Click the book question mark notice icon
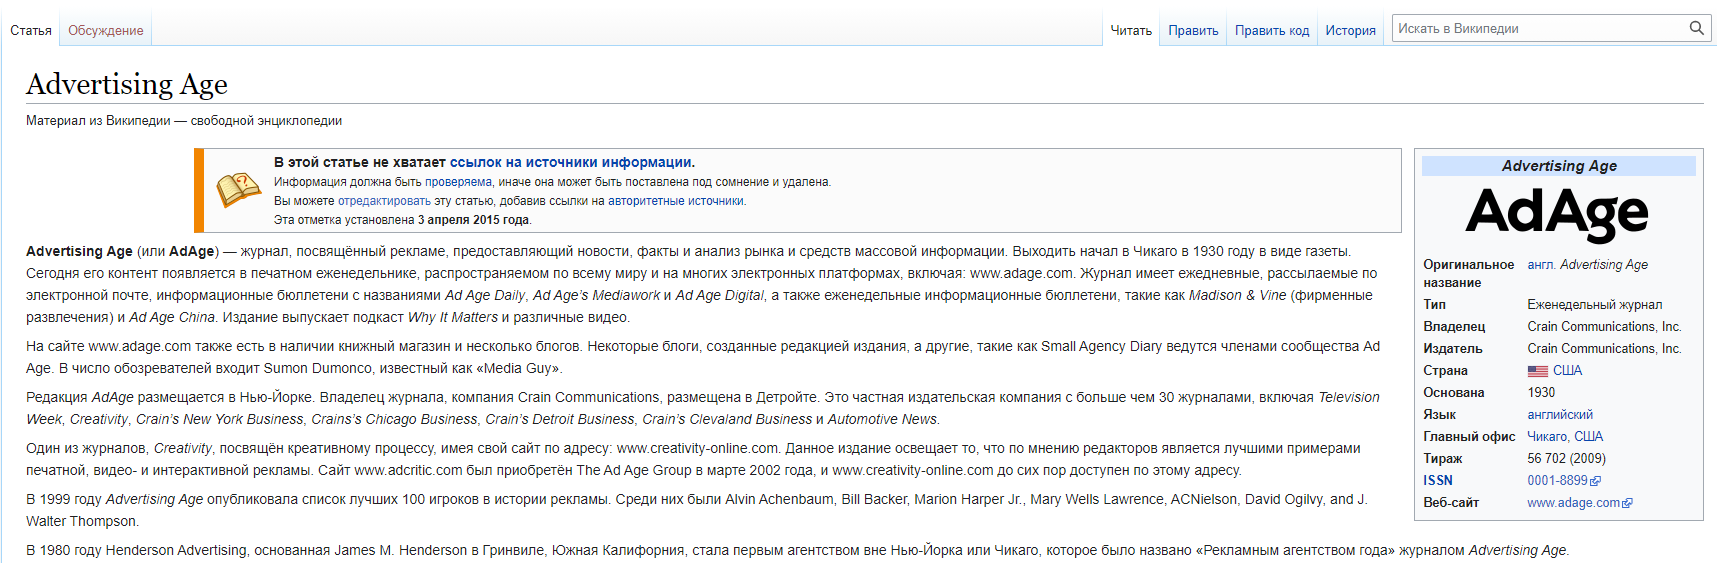This screenshot has width=1717, height=563. coord(238,189)
